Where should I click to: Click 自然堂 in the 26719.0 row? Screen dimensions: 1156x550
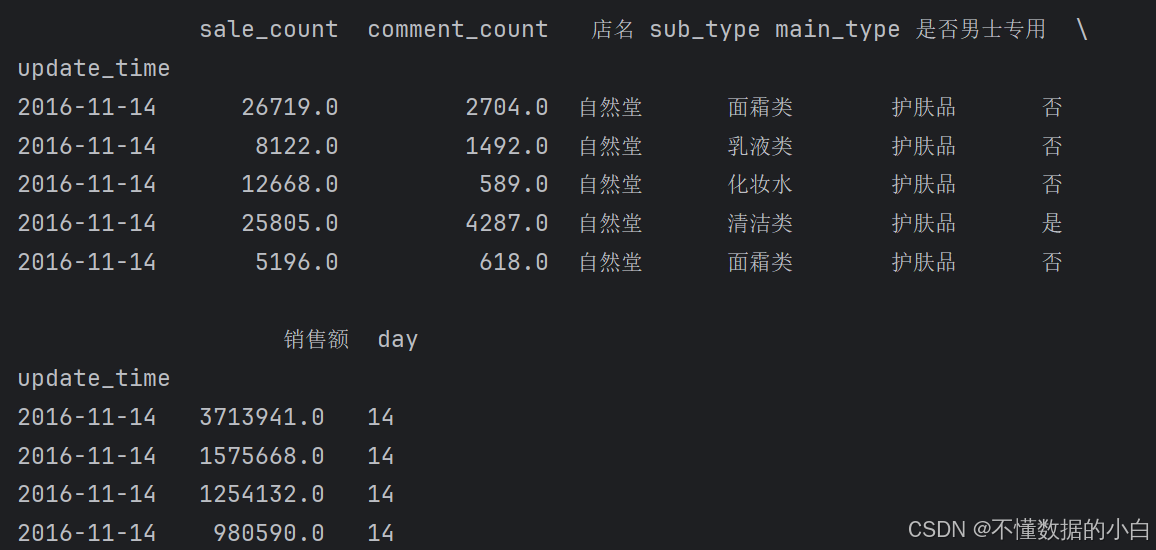pos(610,108)
